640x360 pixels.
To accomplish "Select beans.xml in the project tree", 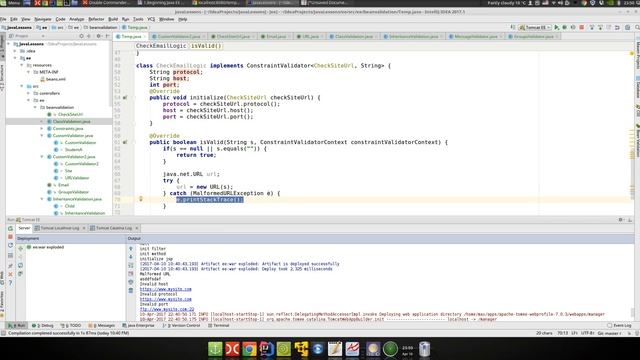I will pos(53,79).
